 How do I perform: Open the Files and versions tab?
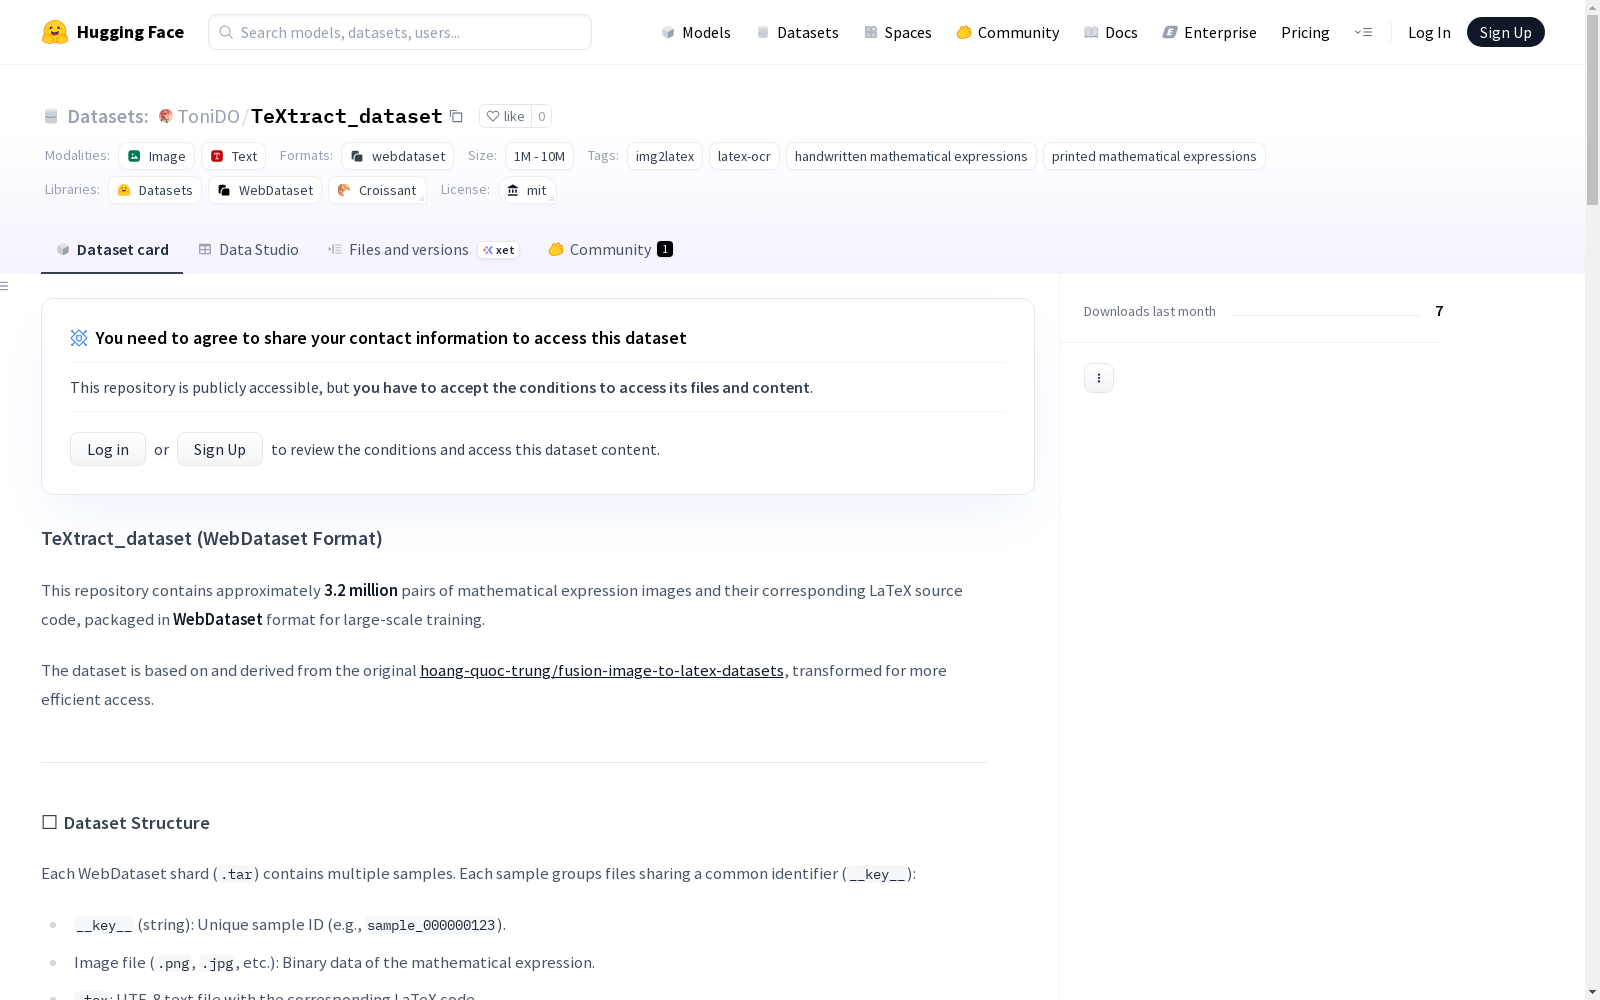(423, 249)
